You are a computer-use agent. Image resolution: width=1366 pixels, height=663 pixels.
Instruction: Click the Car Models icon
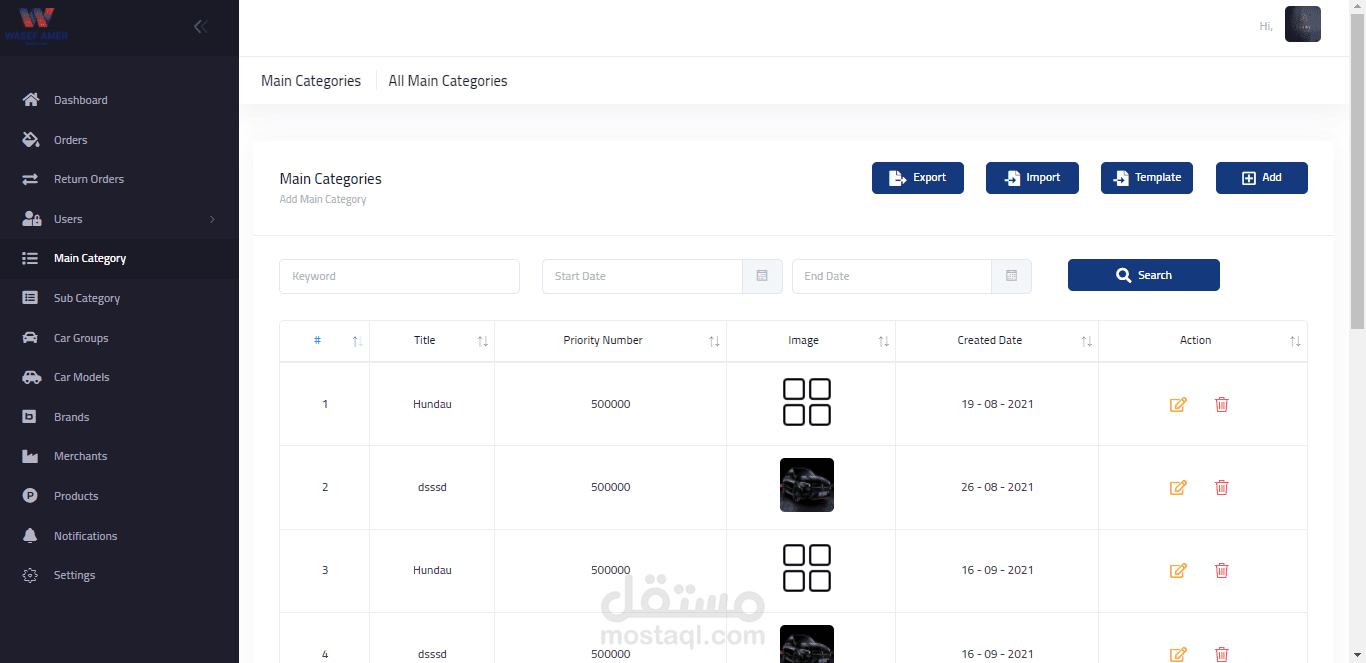[31, 377]
